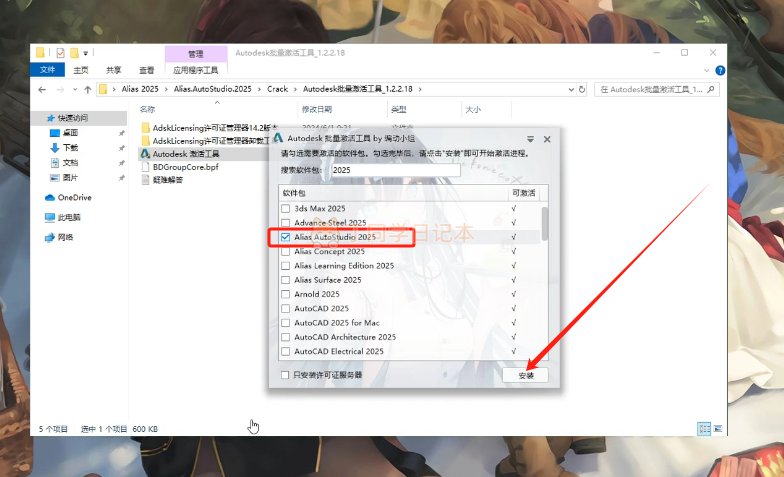The height and width of the screenshot is (477, 784).
Task: Open the 应用程序工具 ribbon tab
Action: [x=196, y=70]
